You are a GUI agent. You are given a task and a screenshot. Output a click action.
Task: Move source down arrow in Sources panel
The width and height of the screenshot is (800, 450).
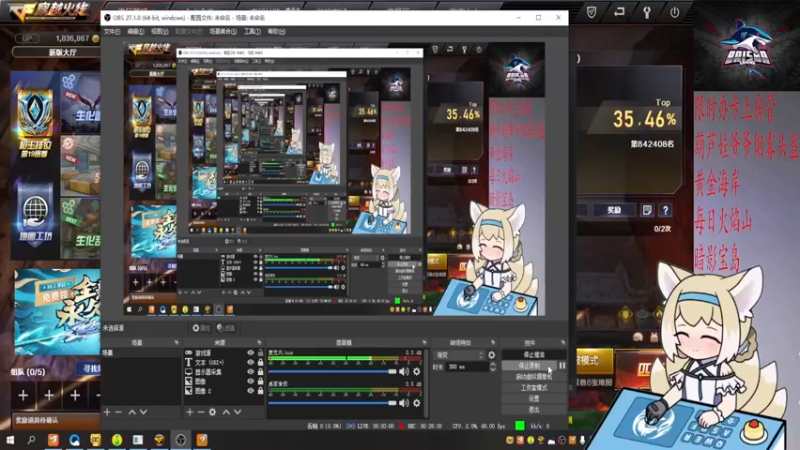point(238,412)
